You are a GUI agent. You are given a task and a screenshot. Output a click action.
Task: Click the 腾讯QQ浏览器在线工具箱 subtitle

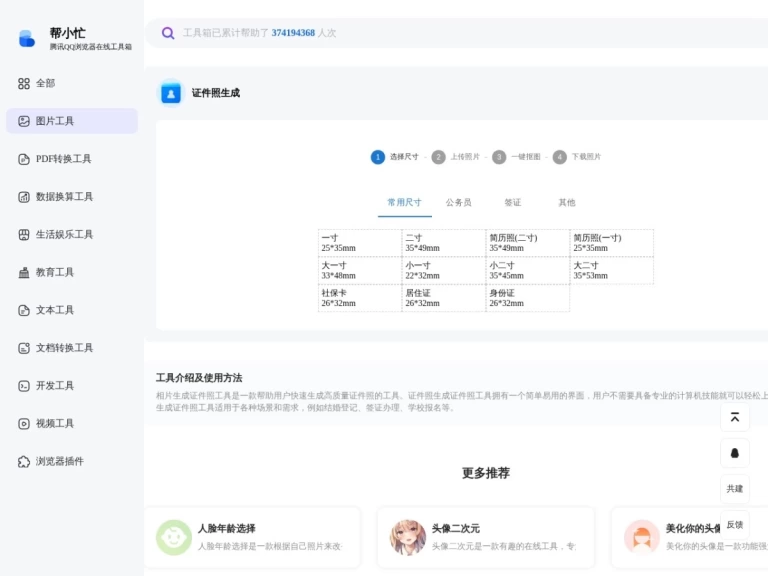coord(91,47)
